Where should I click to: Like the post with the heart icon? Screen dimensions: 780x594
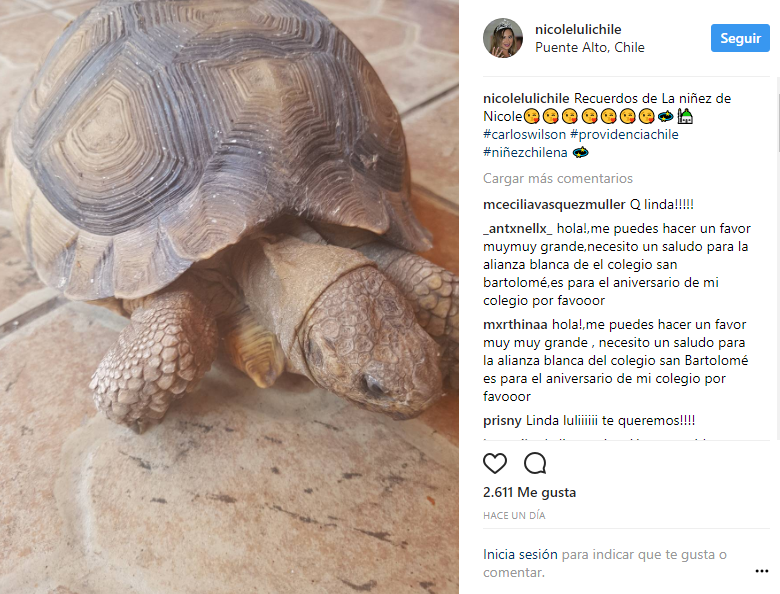tap(495, 463)
